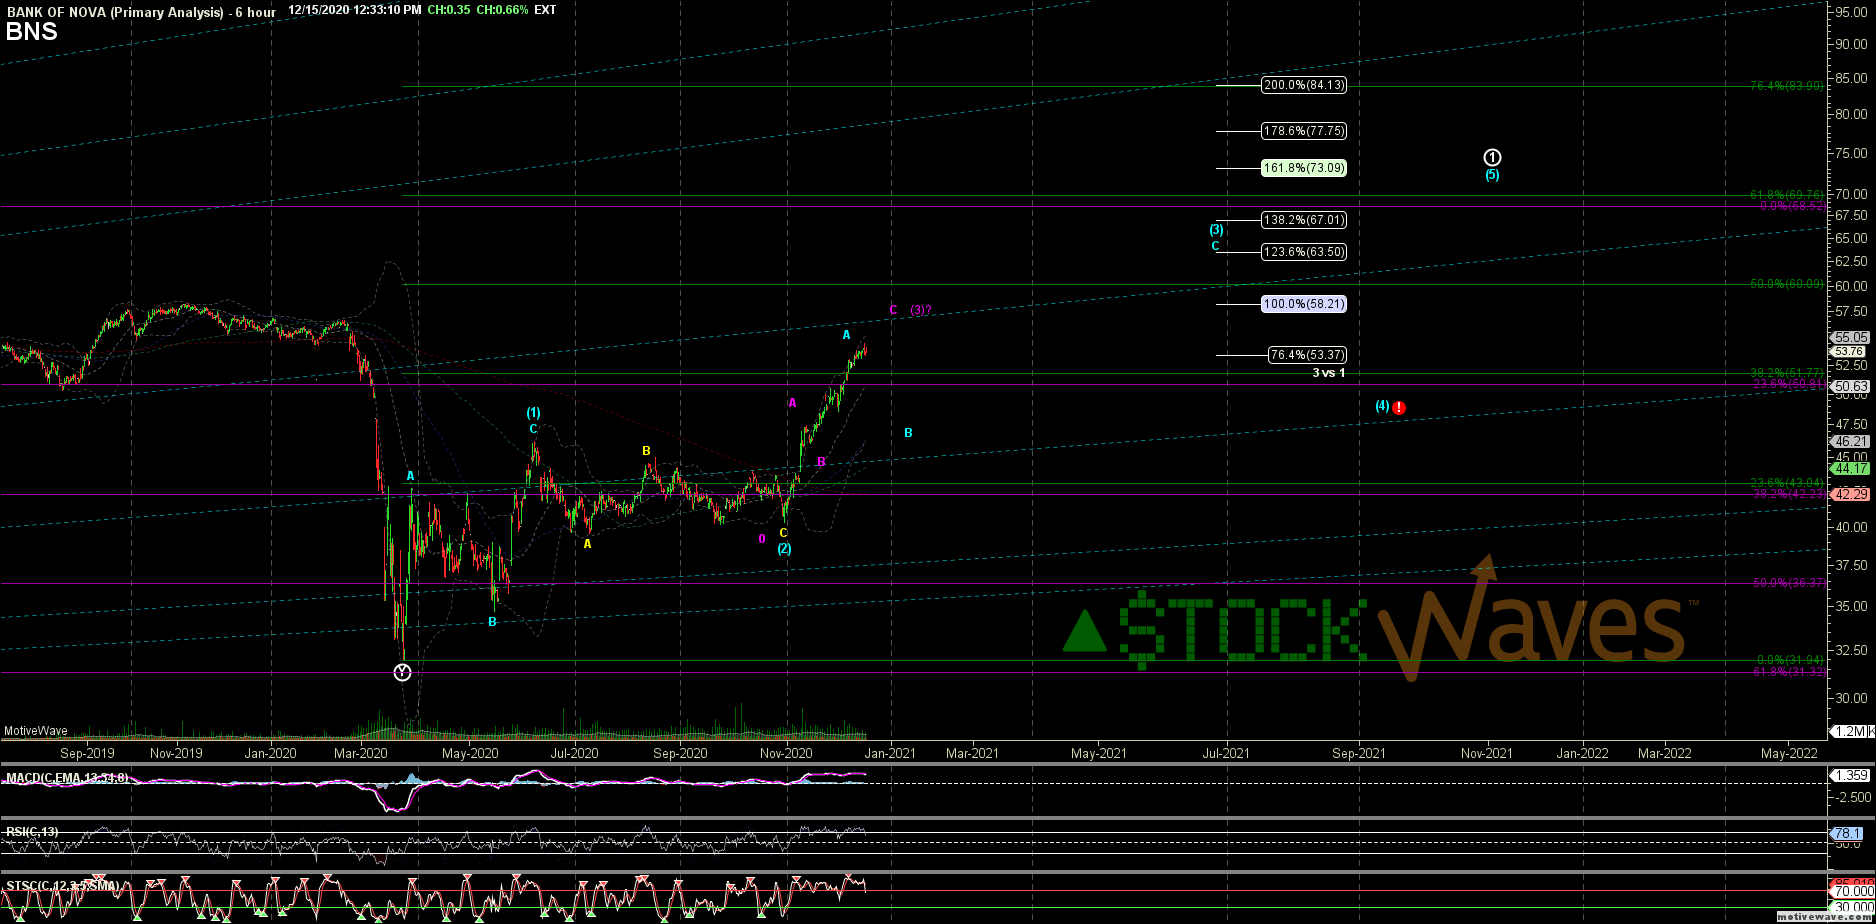Click the green 44.17 price tag
This screenshot has width=1876, height=924.
tap(1852, 469)
